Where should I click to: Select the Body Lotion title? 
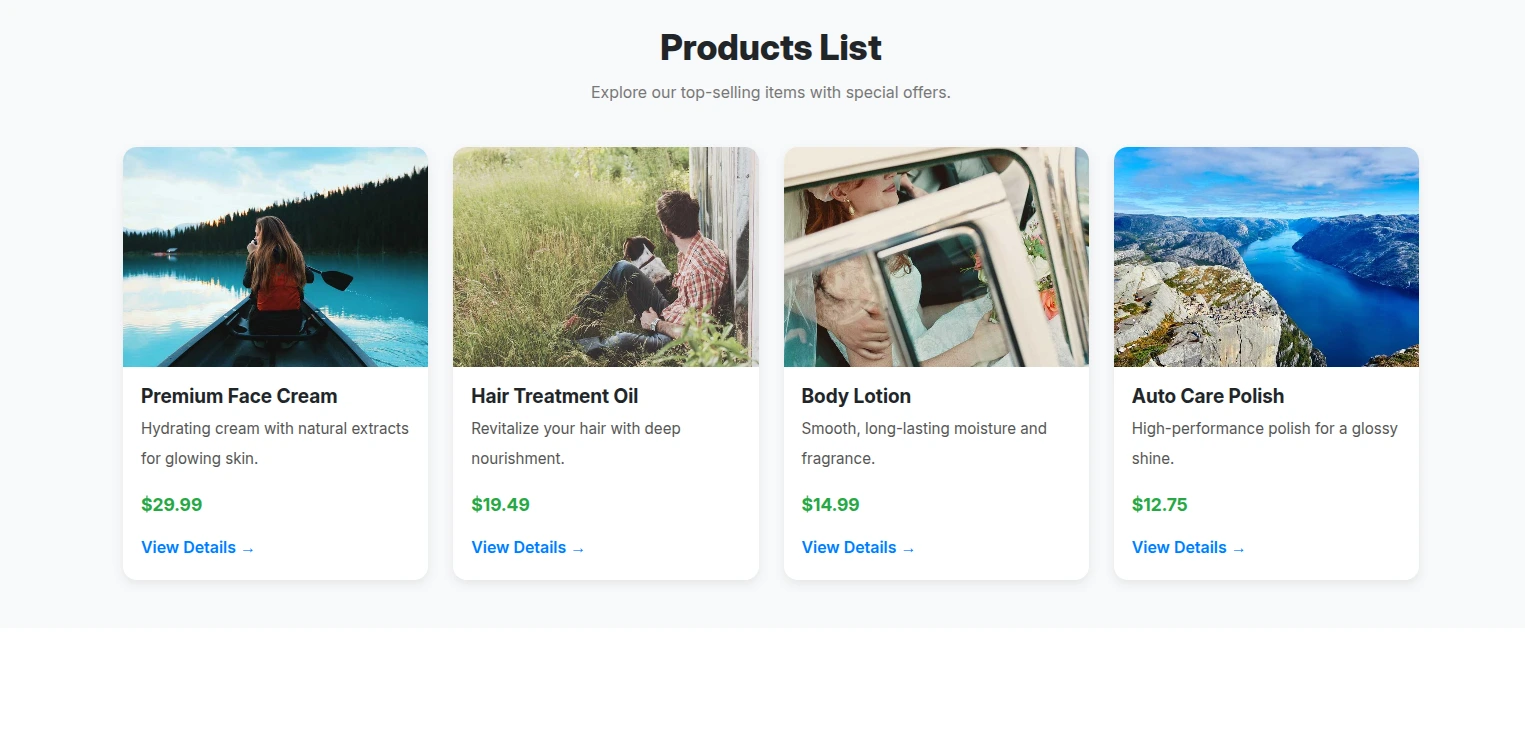pos(856,396)
